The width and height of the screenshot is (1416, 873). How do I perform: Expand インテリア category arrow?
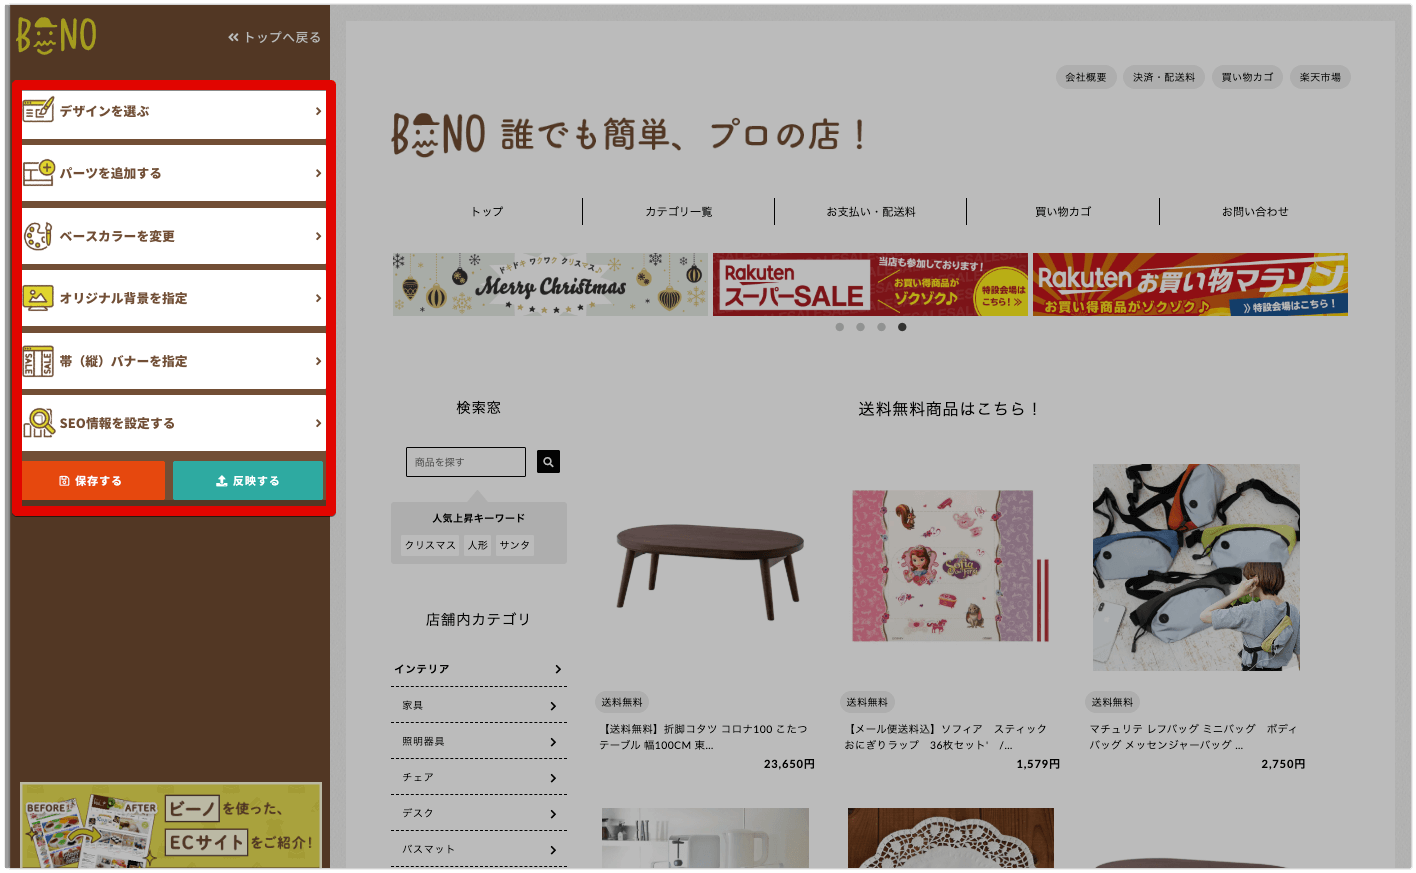[558, 669]
